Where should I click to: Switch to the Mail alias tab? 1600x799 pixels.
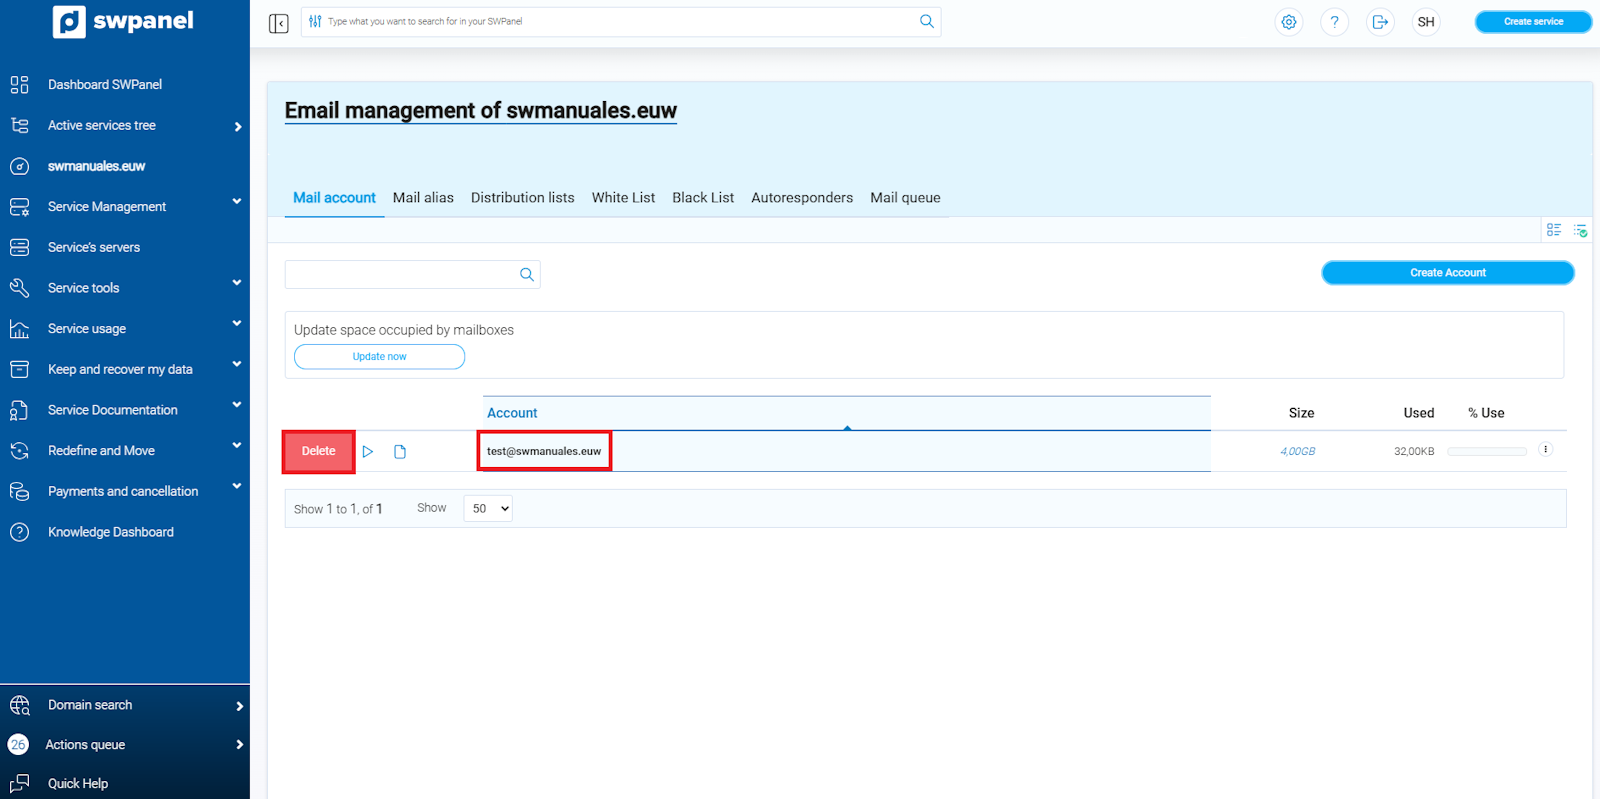pos(423,198)
